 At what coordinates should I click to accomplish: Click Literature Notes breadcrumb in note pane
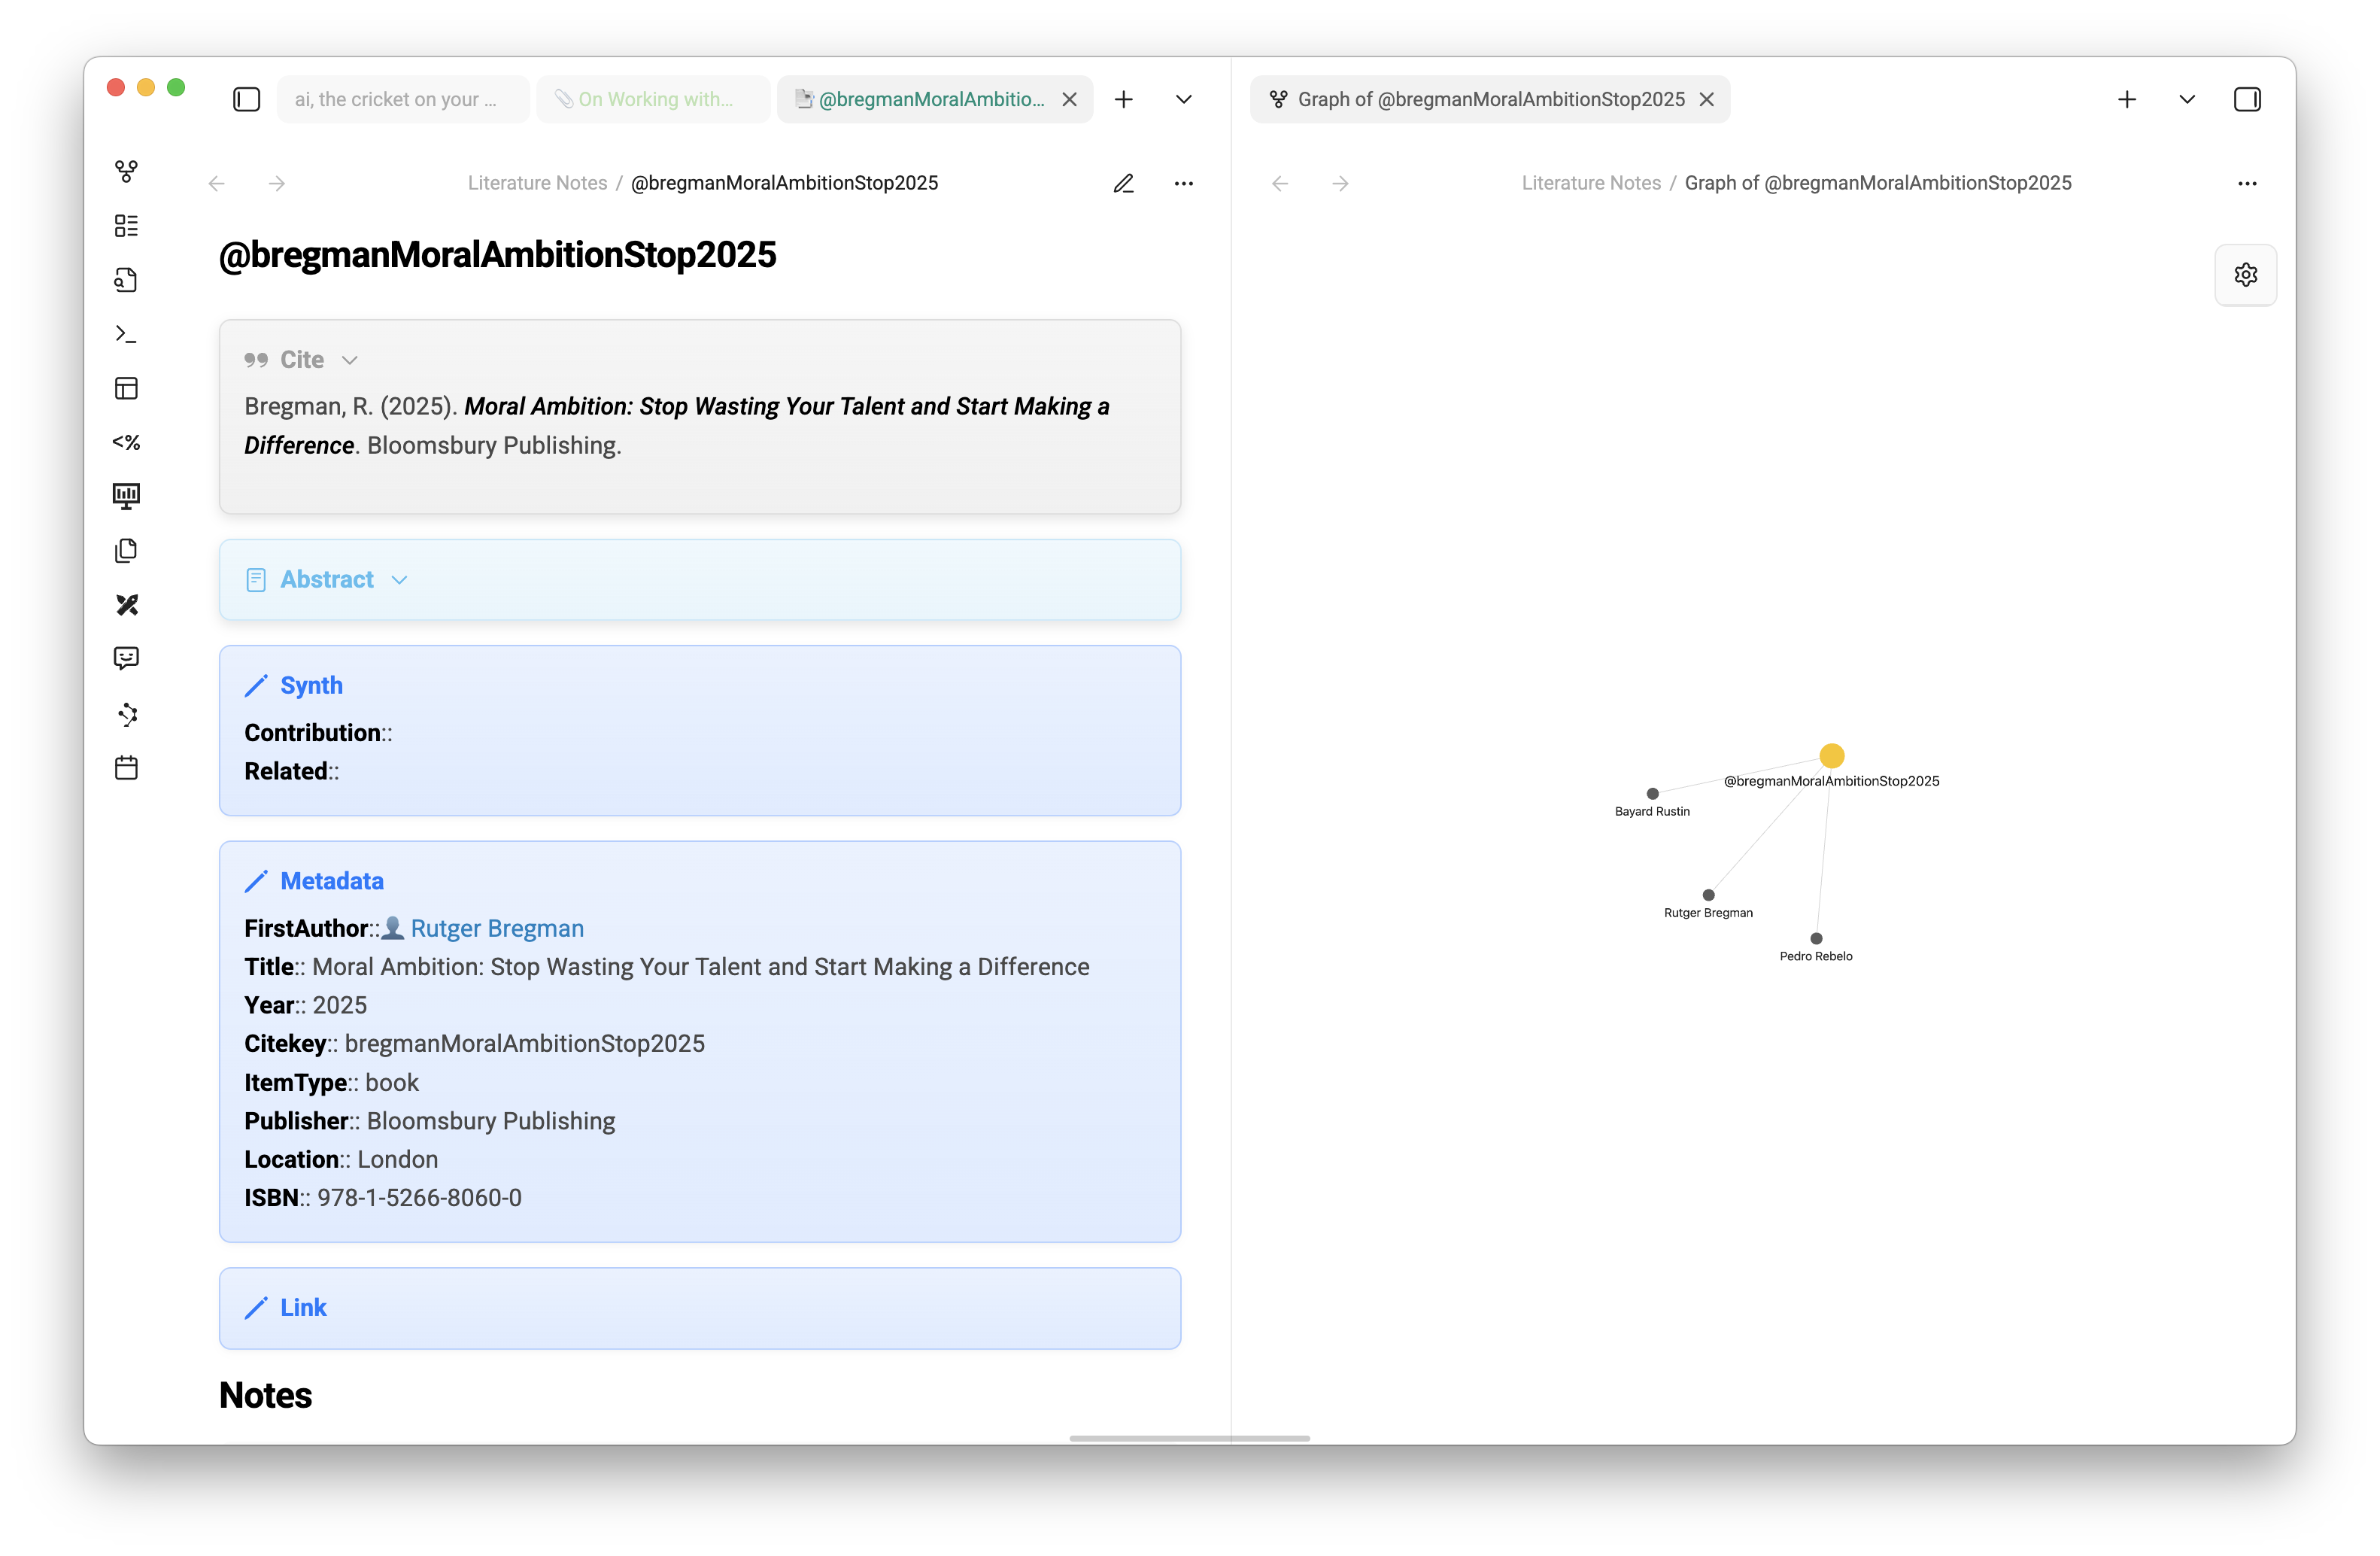click(537, 183)
